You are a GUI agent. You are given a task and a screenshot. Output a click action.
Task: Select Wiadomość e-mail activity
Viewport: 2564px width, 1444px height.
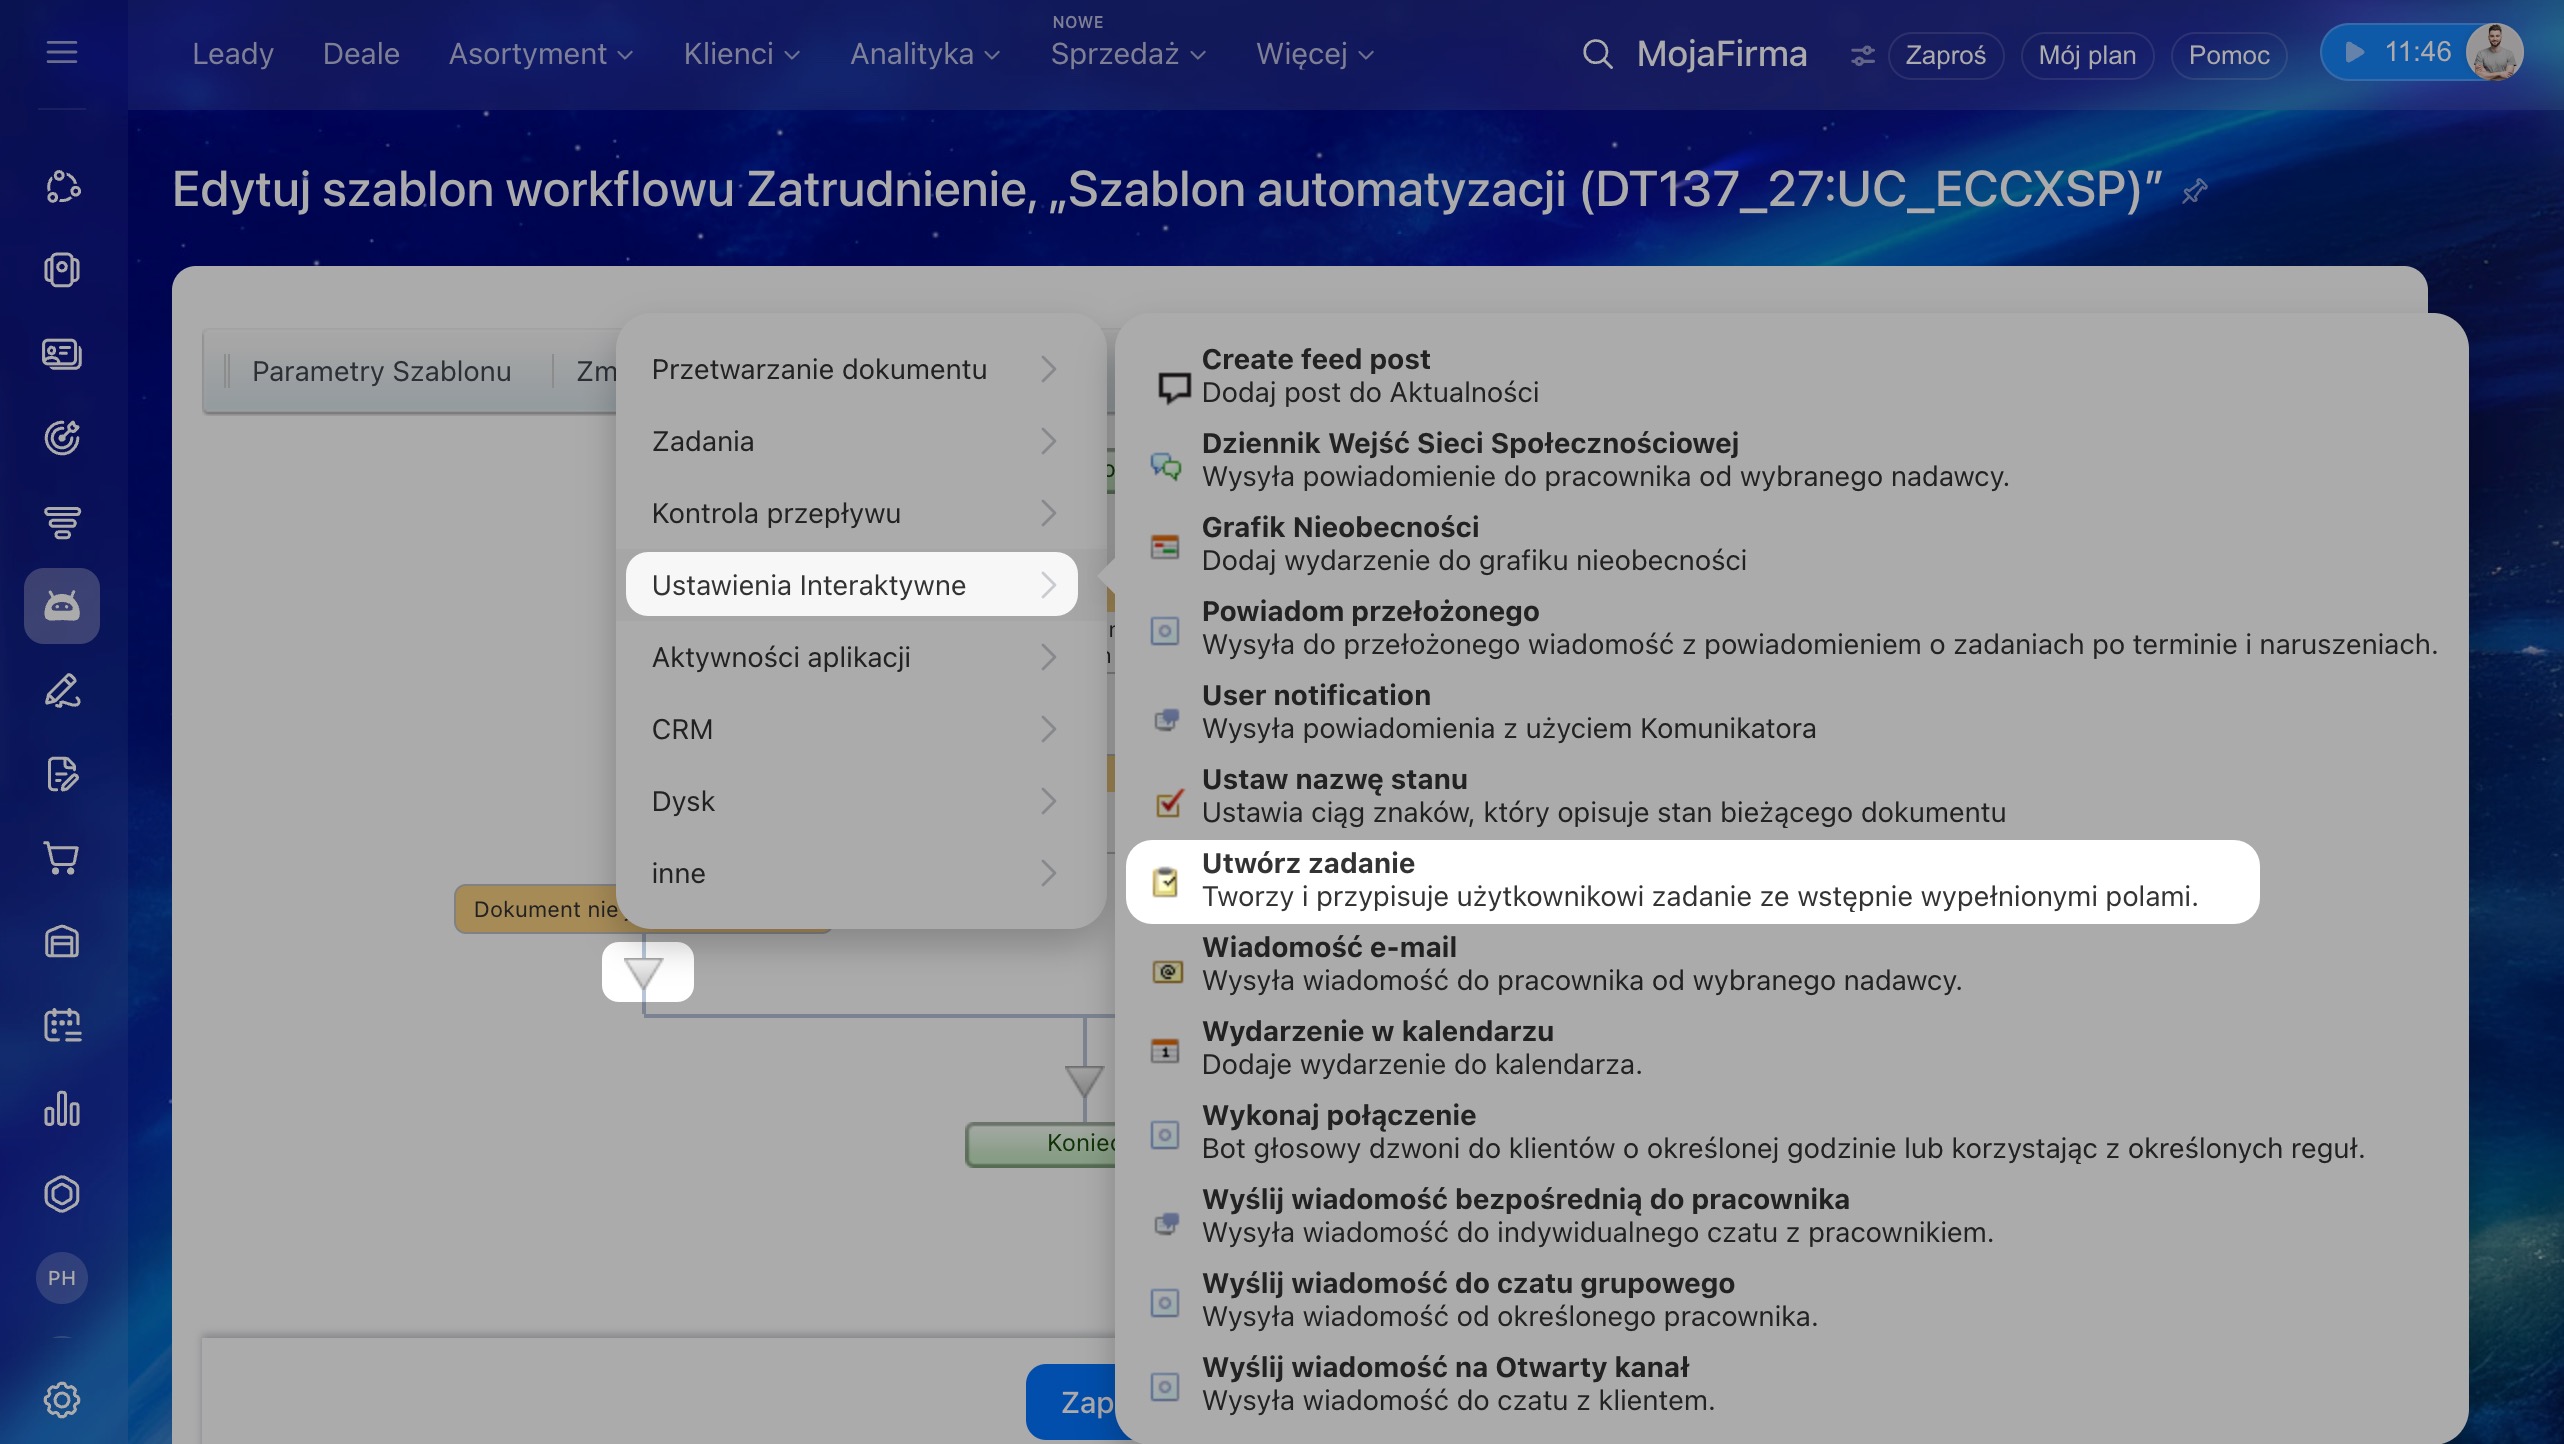tap(1692, 964)
